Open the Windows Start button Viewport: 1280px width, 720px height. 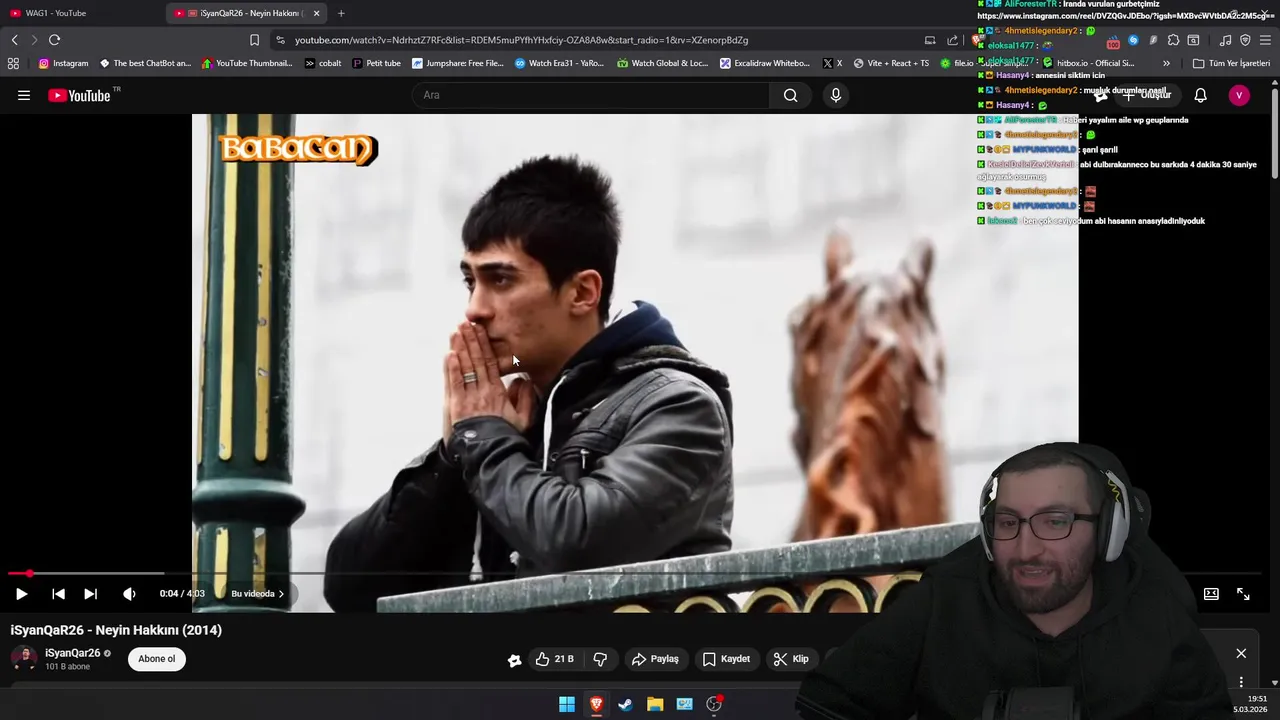click(567, 704)
